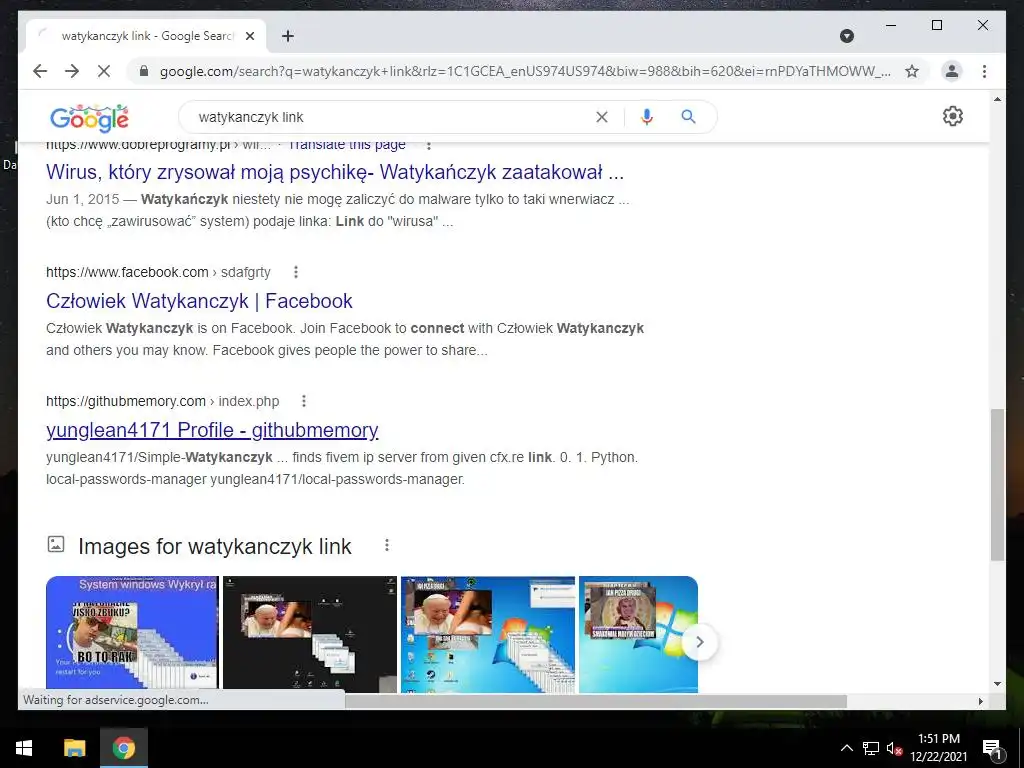Focus the Google search input field
Viewport: 1024px width, 768px height.
click(392, 117)
